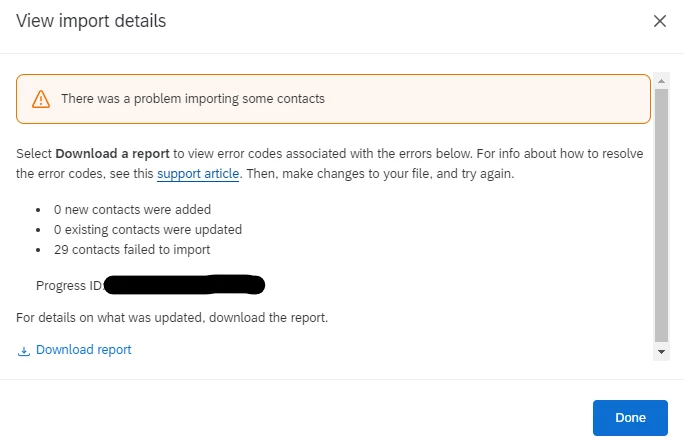Click the Progress ID label
The image size is (684, 448).
tap(69, 285)
